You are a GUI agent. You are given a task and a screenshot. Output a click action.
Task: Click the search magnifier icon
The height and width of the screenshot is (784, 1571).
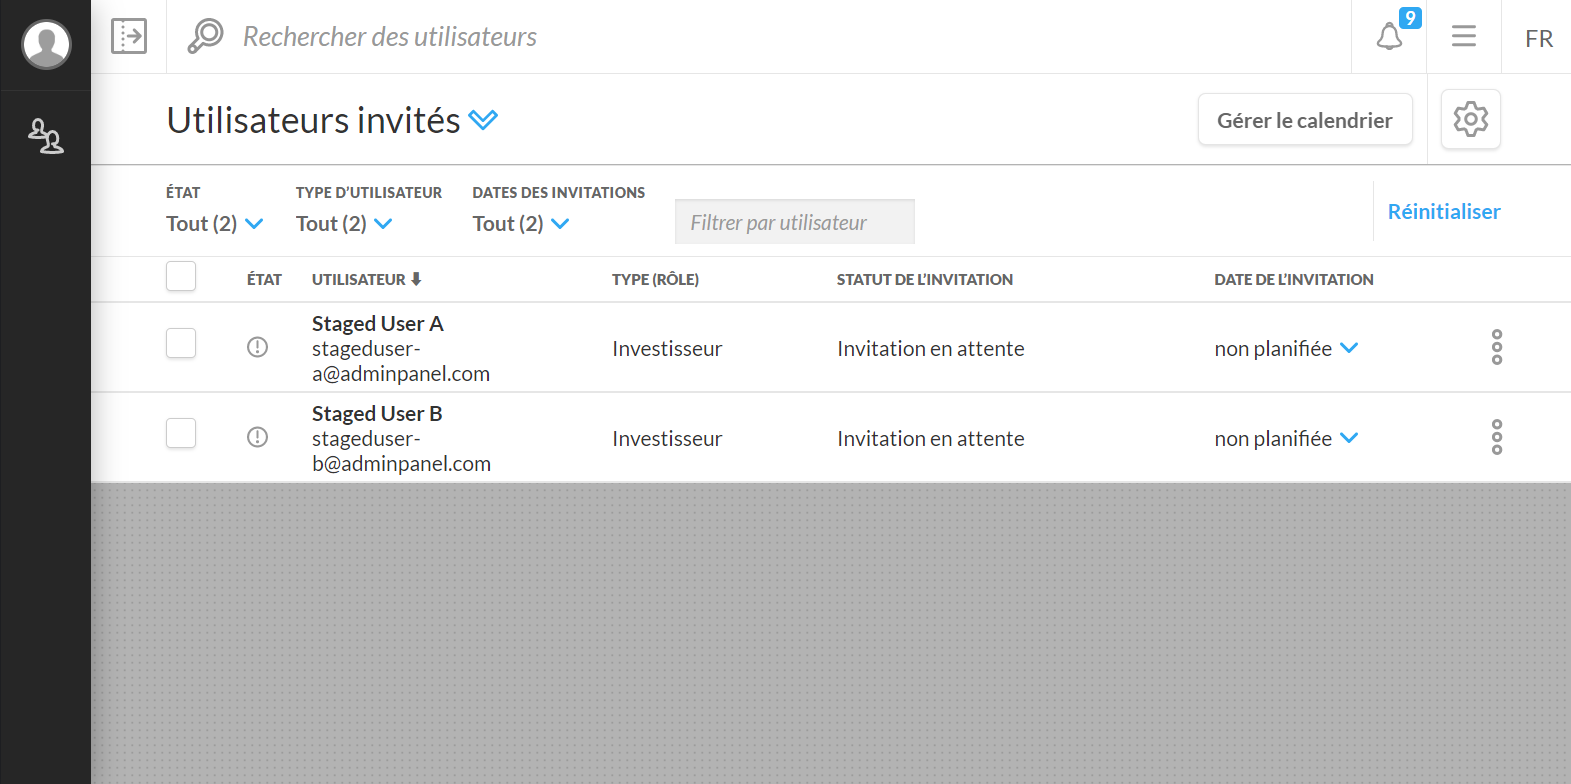(205, 36)
